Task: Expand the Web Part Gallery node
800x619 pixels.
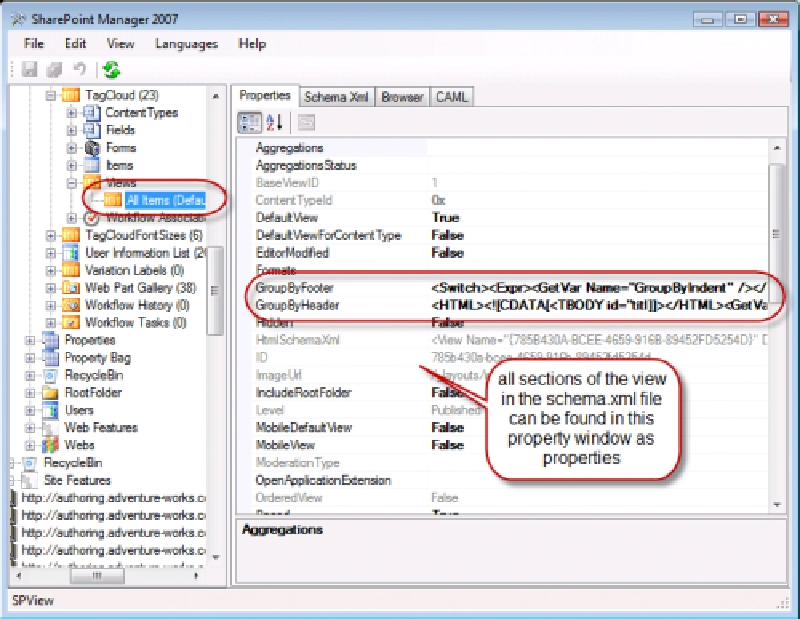Action: (51, 288)
